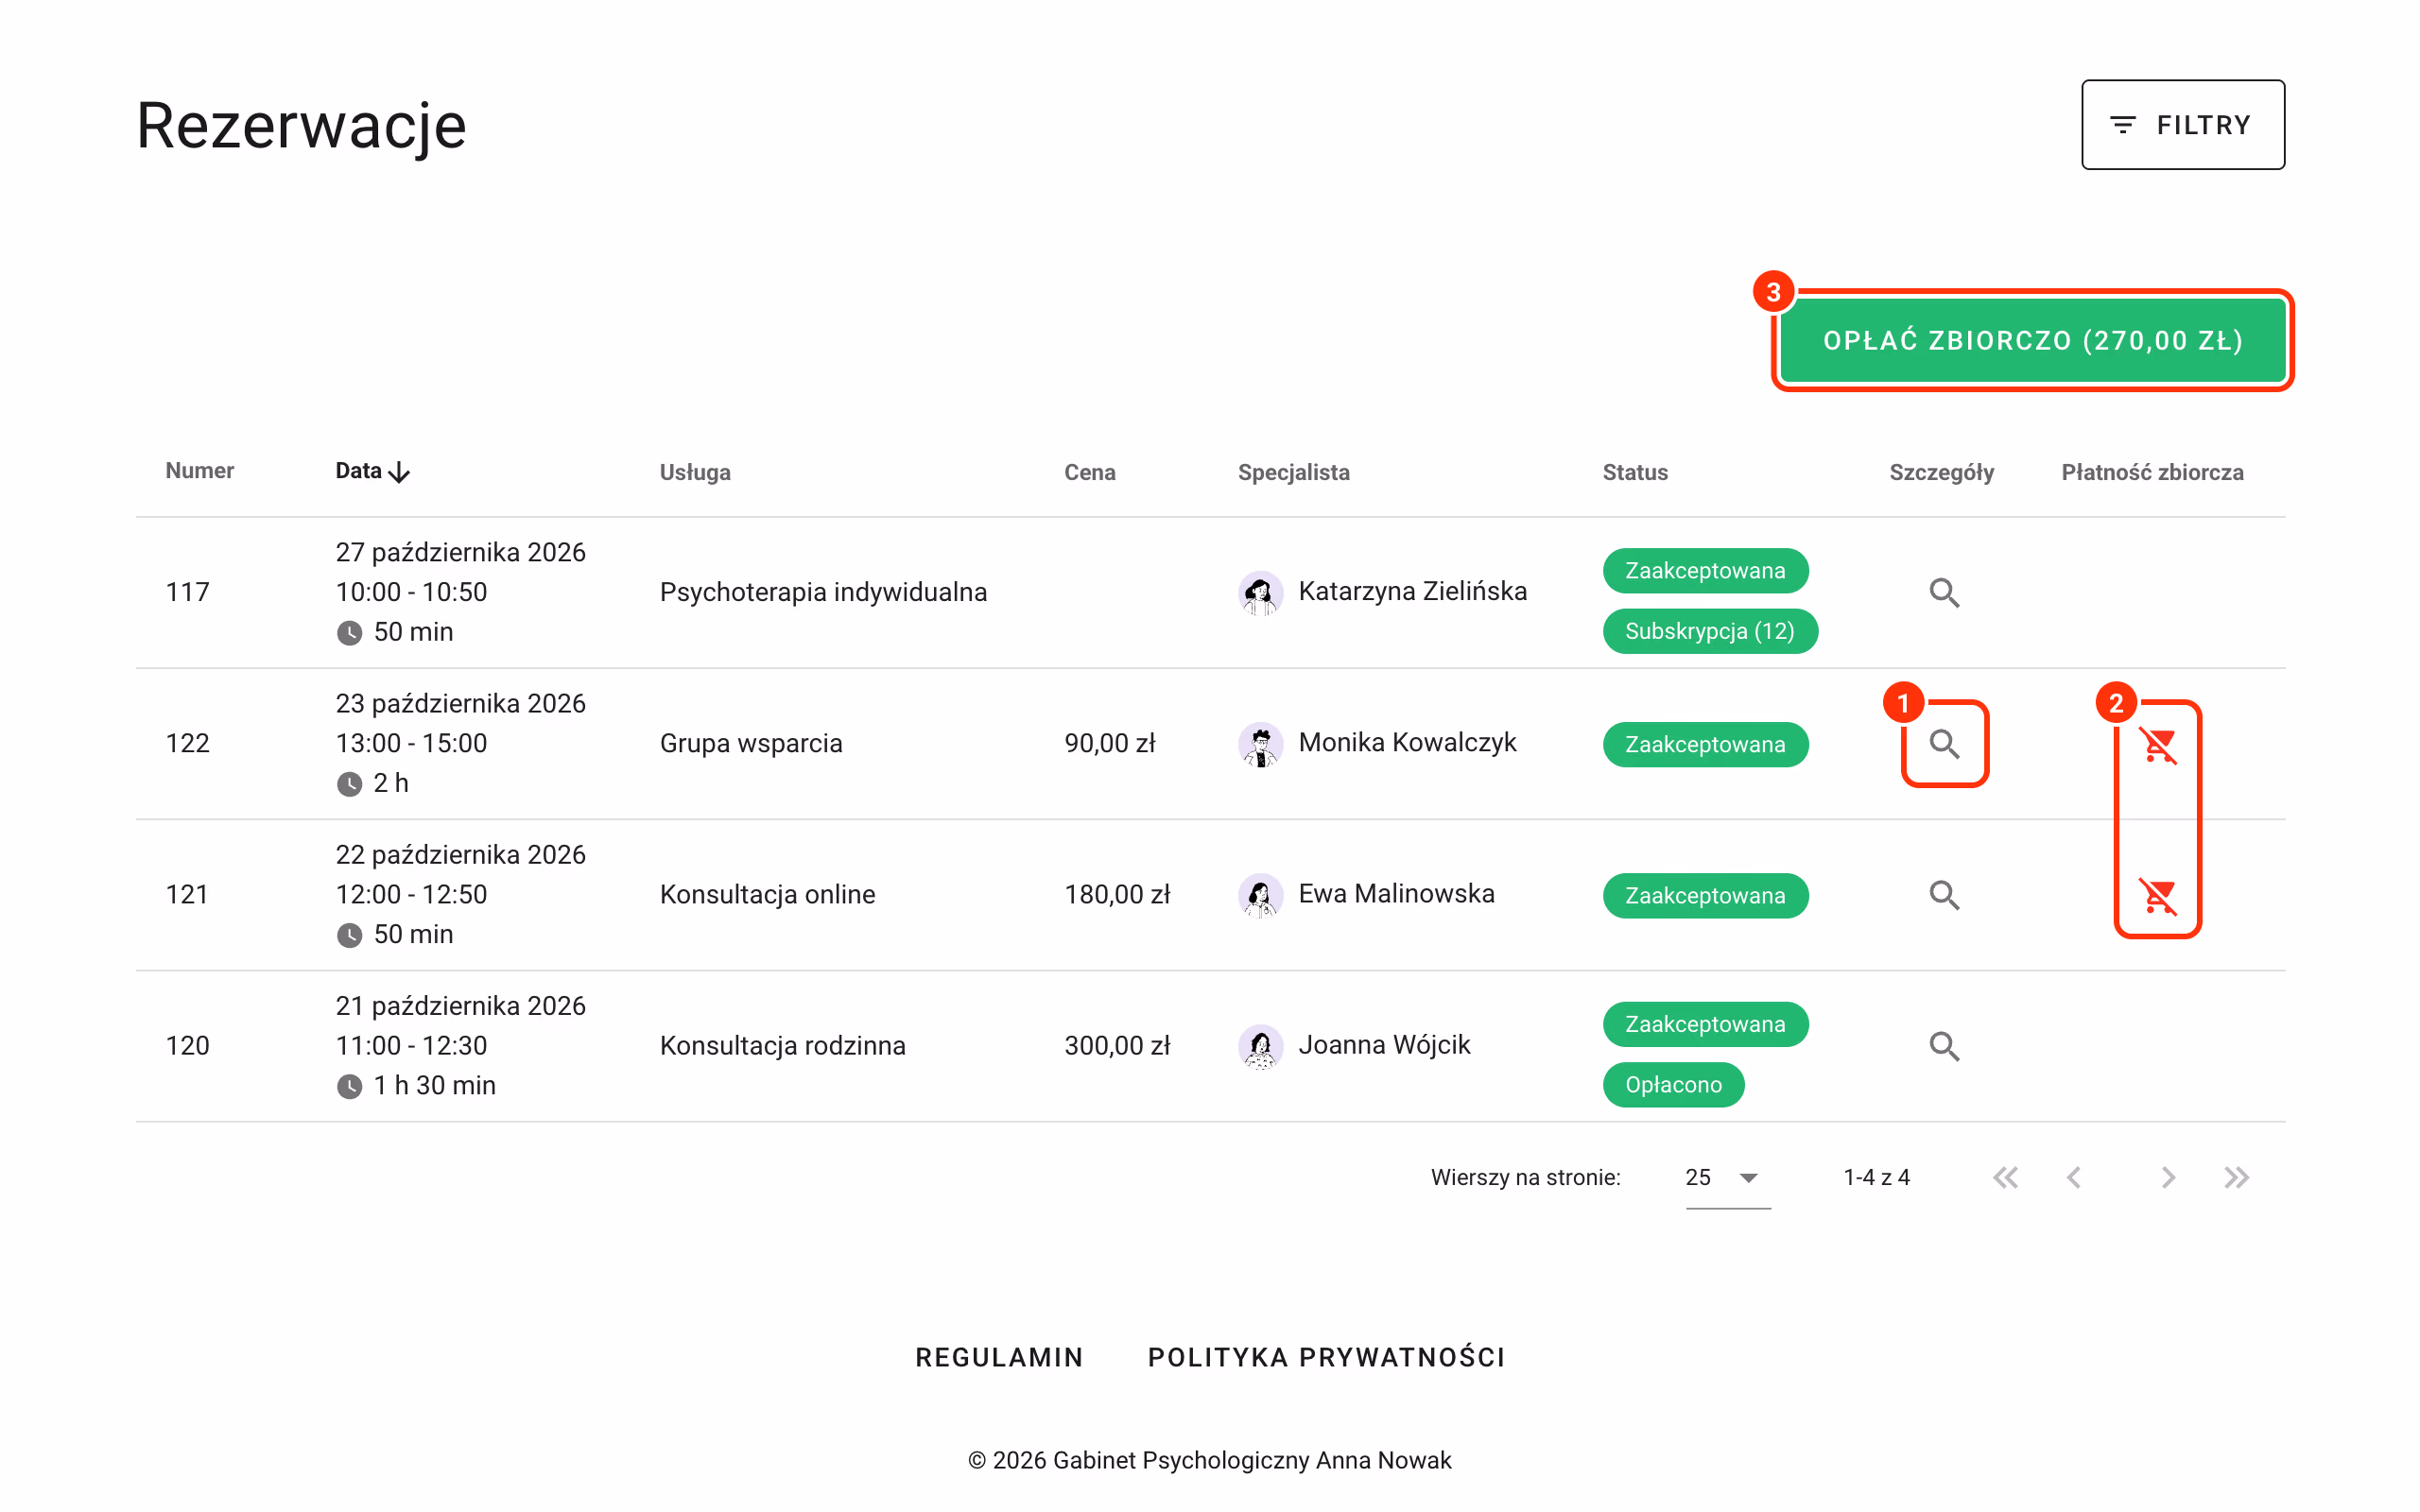
Task: Open details of reservation 117
Action: (x=1944, y=592)
